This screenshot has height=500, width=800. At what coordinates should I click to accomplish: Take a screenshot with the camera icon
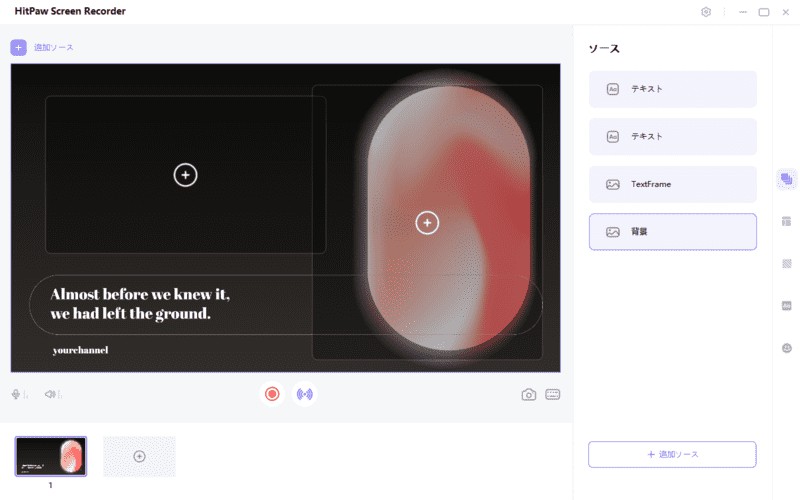pos(529,394)
